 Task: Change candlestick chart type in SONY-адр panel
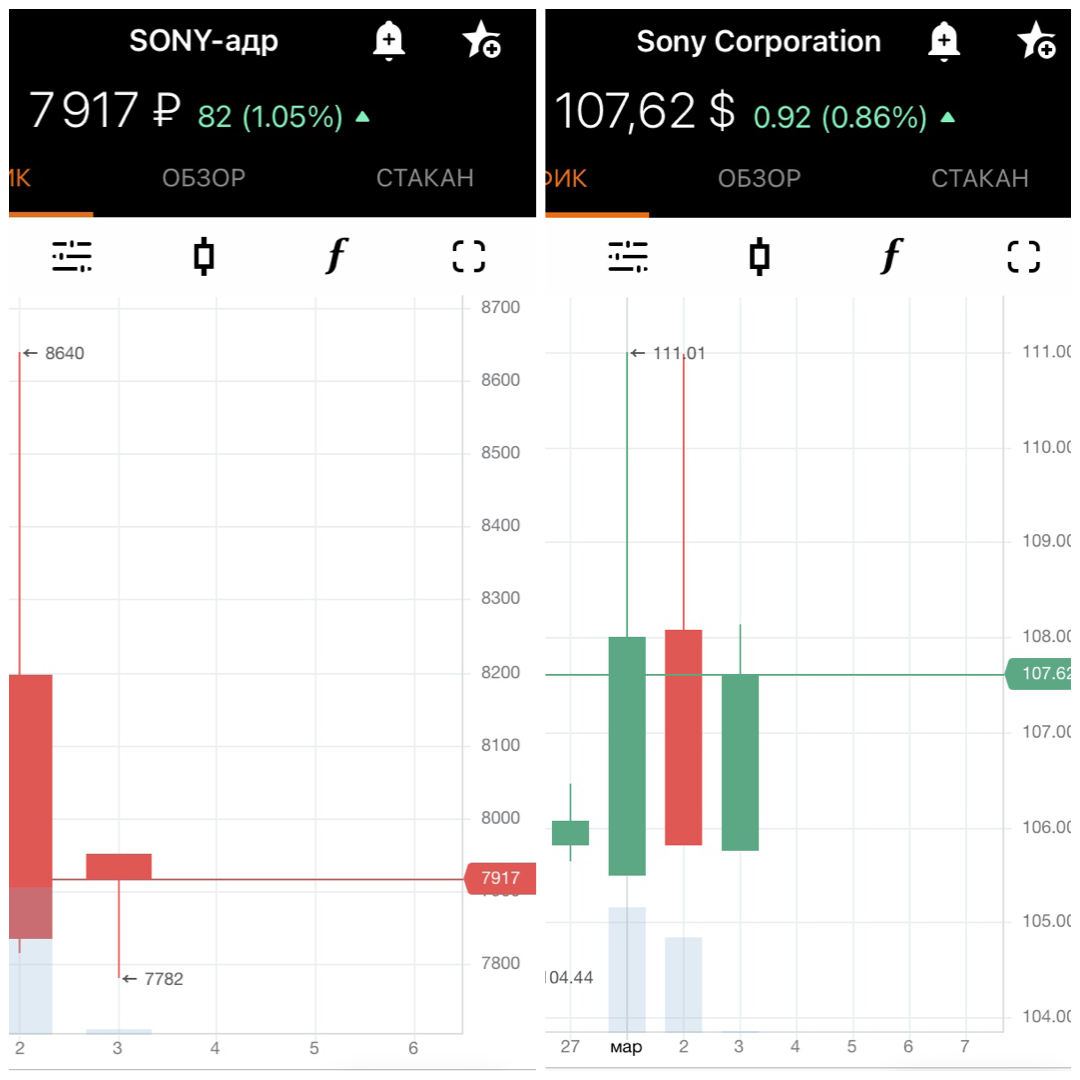(204, 256)
